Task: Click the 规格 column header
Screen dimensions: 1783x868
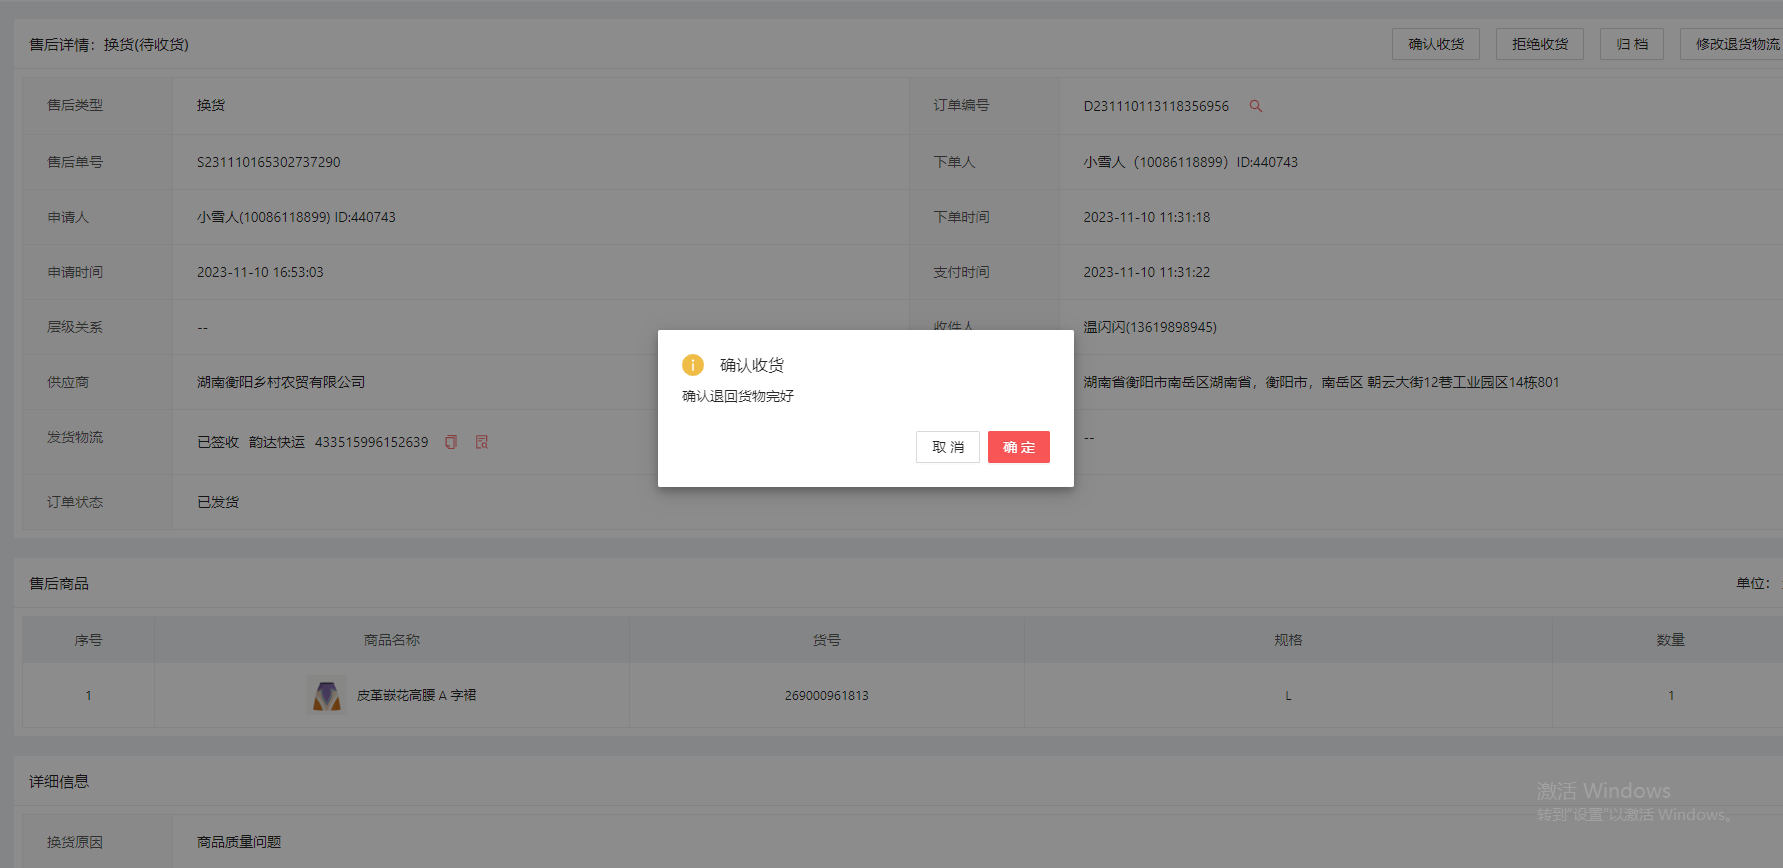Action: point(1287,640)
